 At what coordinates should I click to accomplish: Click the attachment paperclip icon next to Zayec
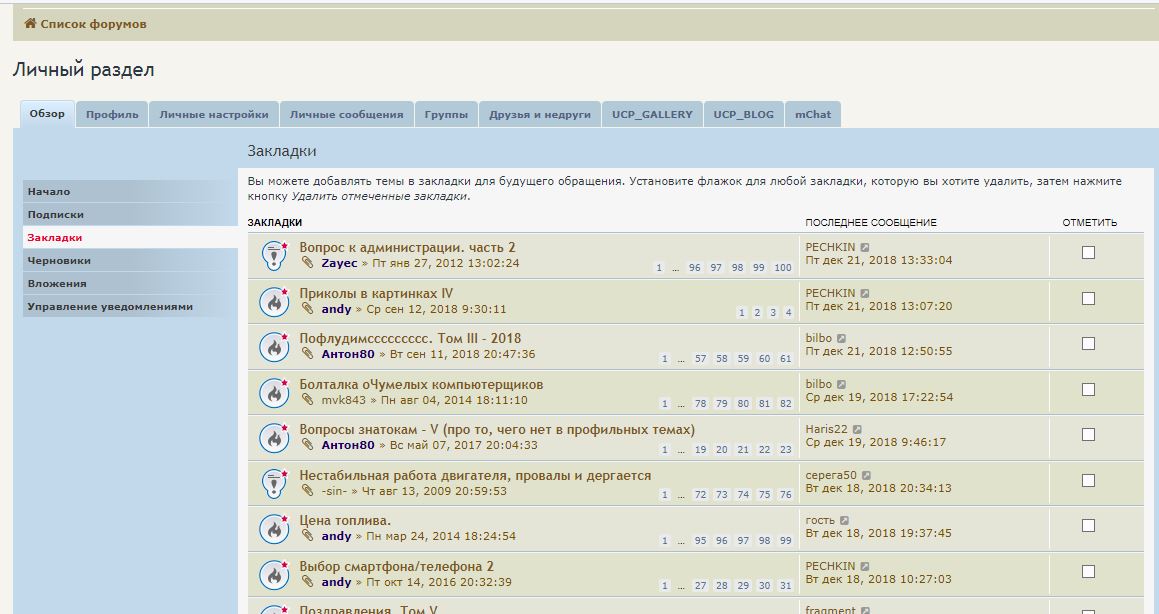308,263
